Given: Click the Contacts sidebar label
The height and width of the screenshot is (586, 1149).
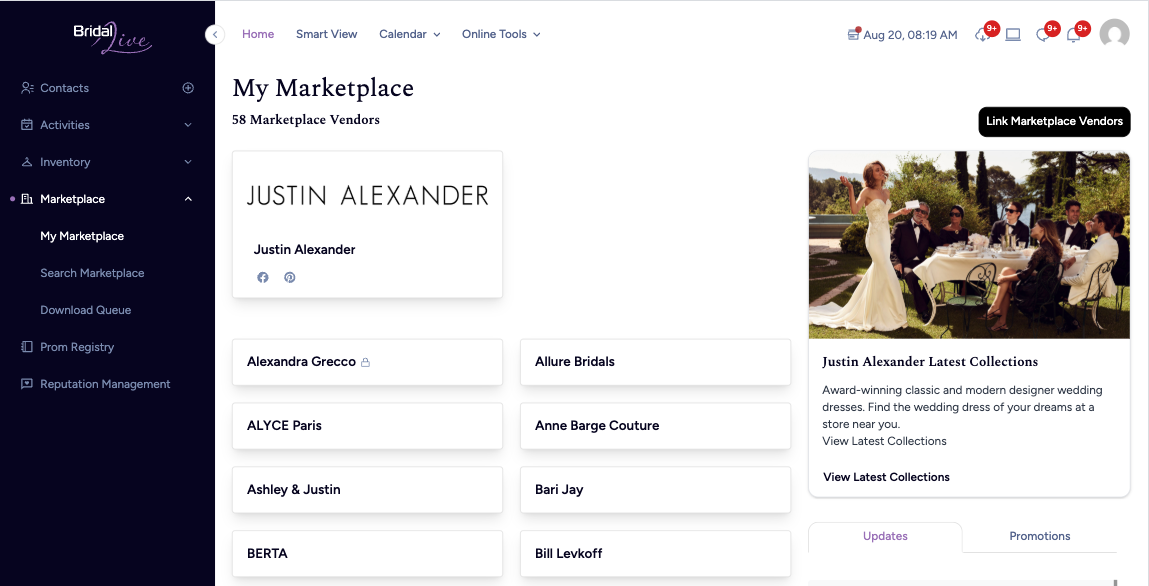Looking at the screenshot, I should [x=64, y=88].
